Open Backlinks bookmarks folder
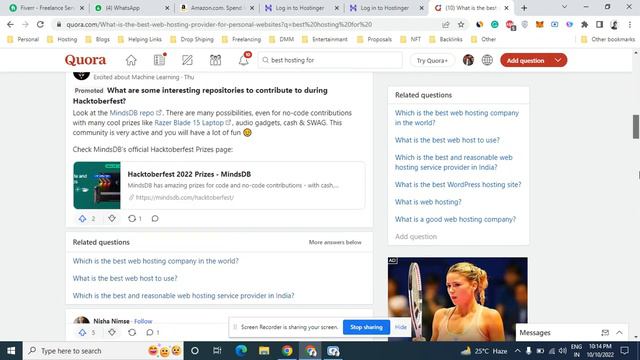Screen dimensions: 640x360 [x=446, y=40]
